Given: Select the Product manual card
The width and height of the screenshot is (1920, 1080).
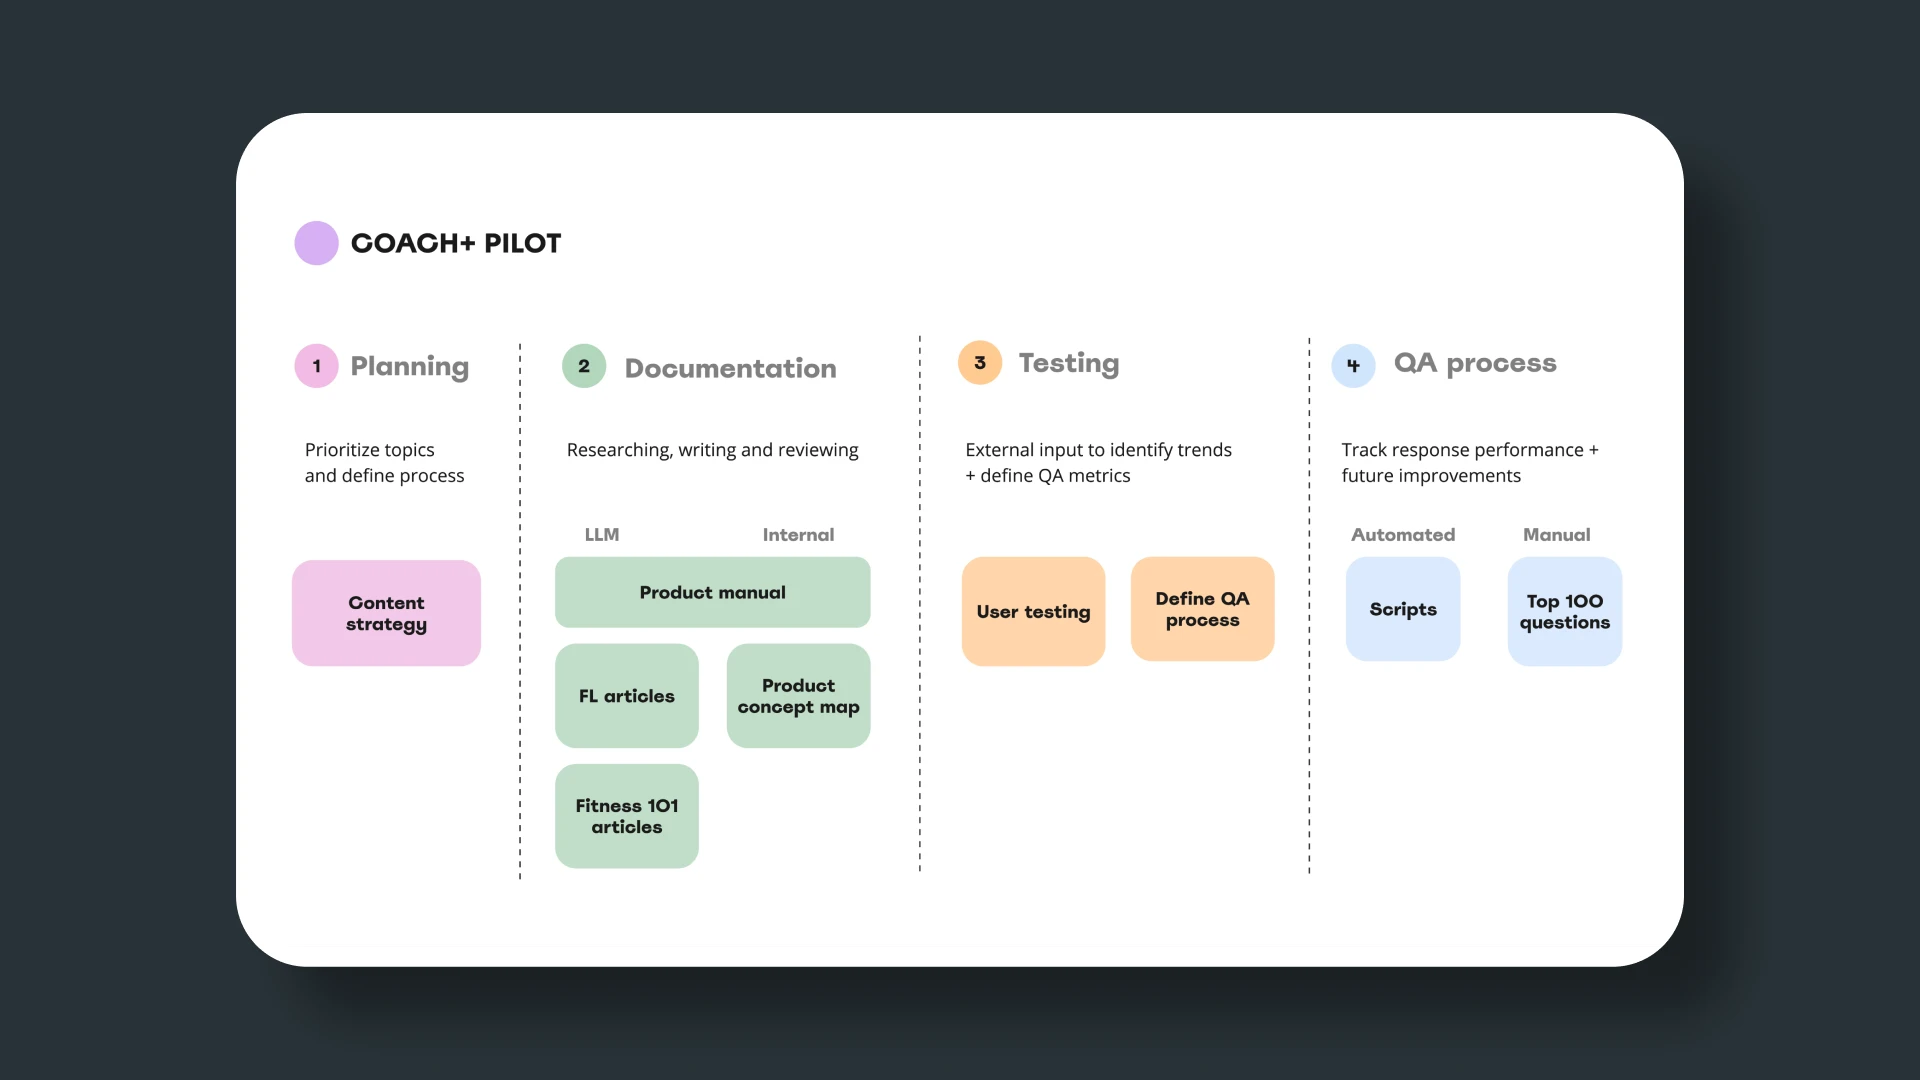Looking at the screenshot, I should [713, 592].
